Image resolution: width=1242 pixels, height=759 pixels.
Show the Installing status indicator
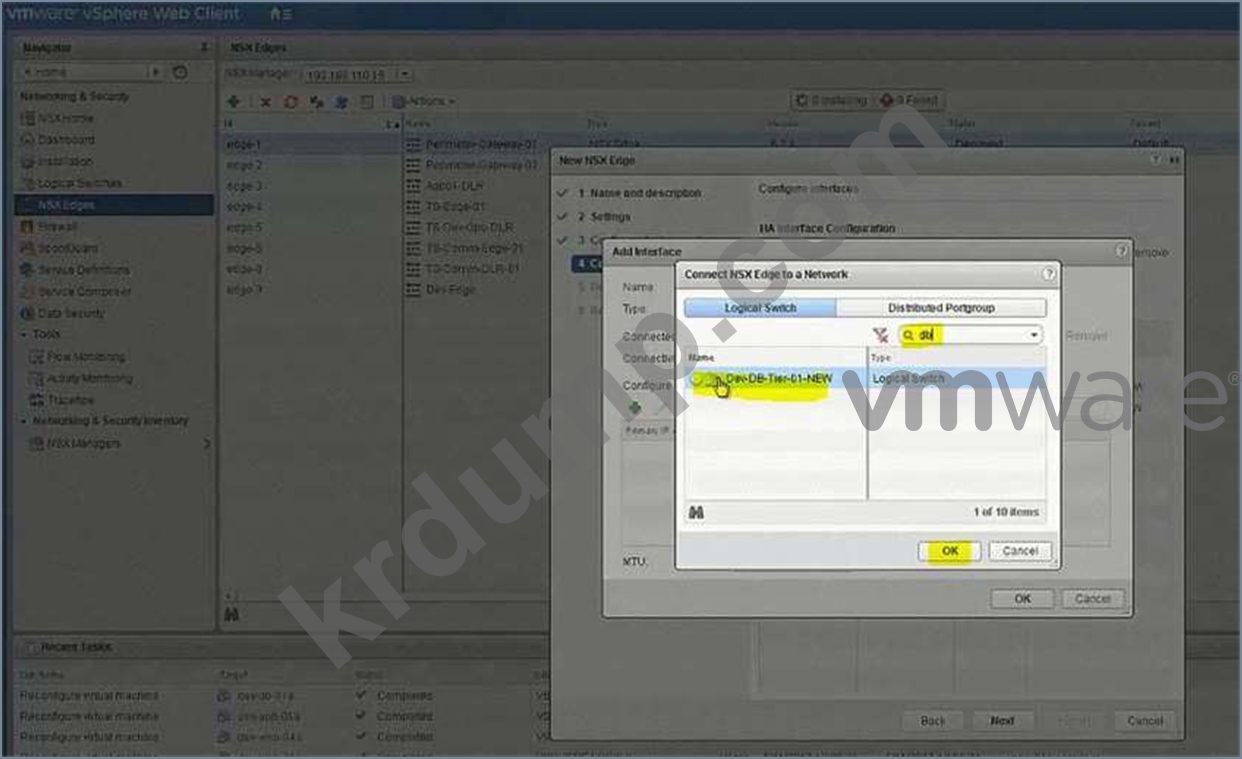click(832, 101)
